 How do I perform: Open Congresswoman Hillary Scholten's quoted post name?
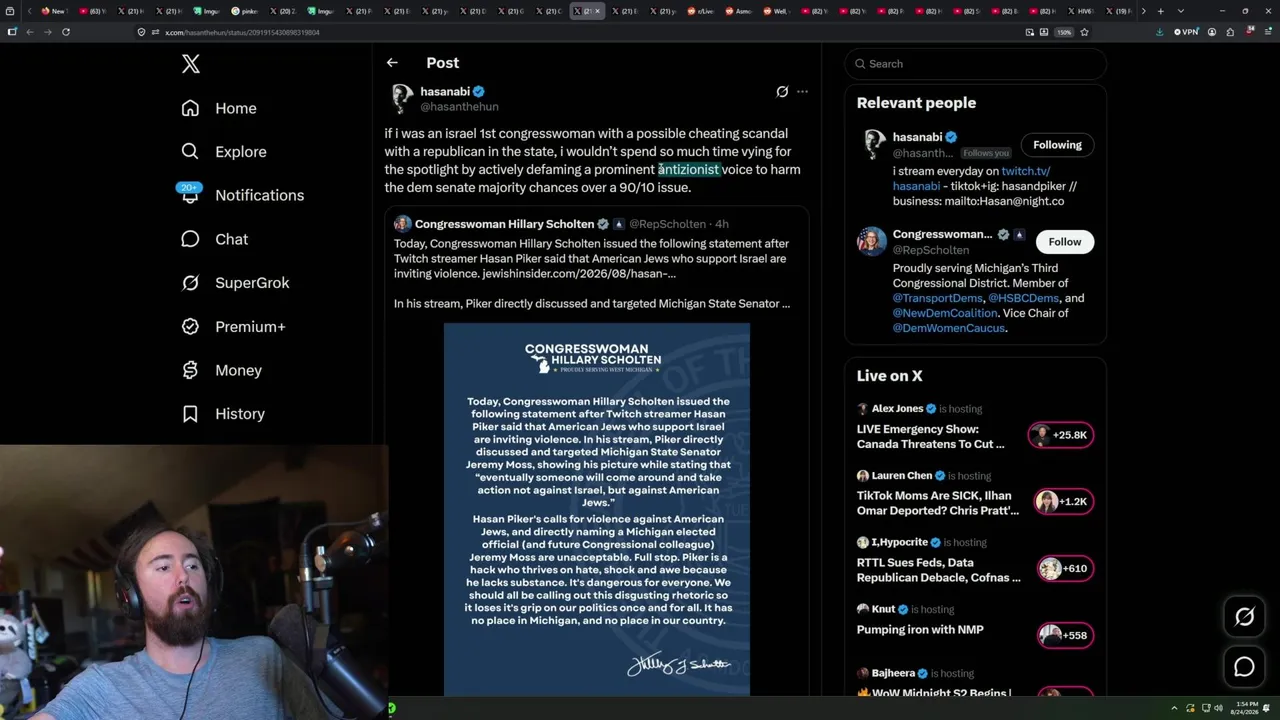coord(504,224)
